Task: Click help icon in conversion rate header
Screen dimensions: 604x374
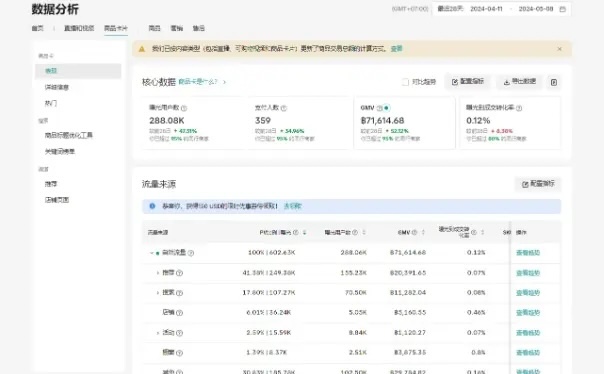Action: 474,232
